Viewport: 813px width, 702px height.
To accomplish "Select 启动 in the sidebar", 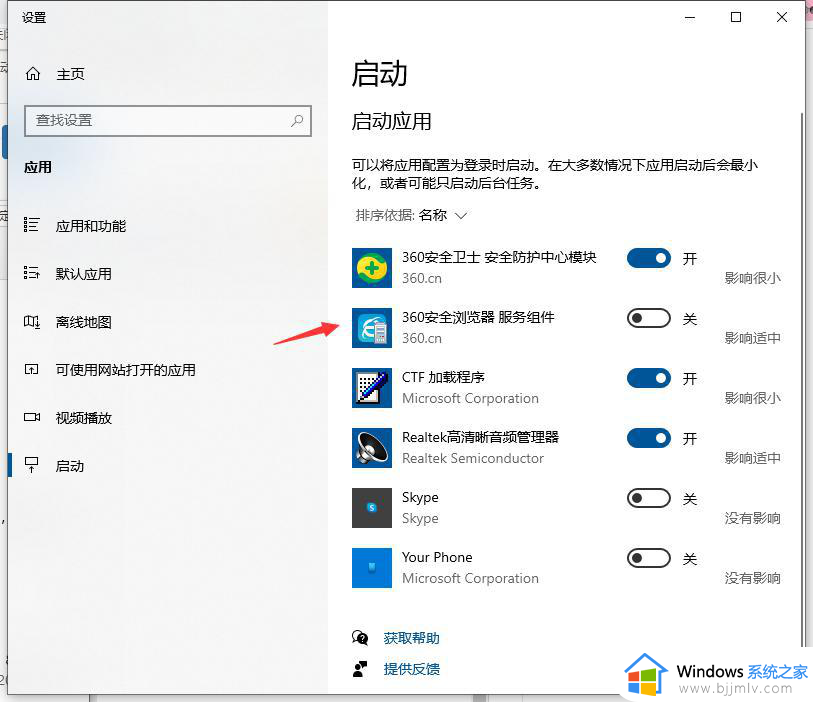I will click(69, 466).
